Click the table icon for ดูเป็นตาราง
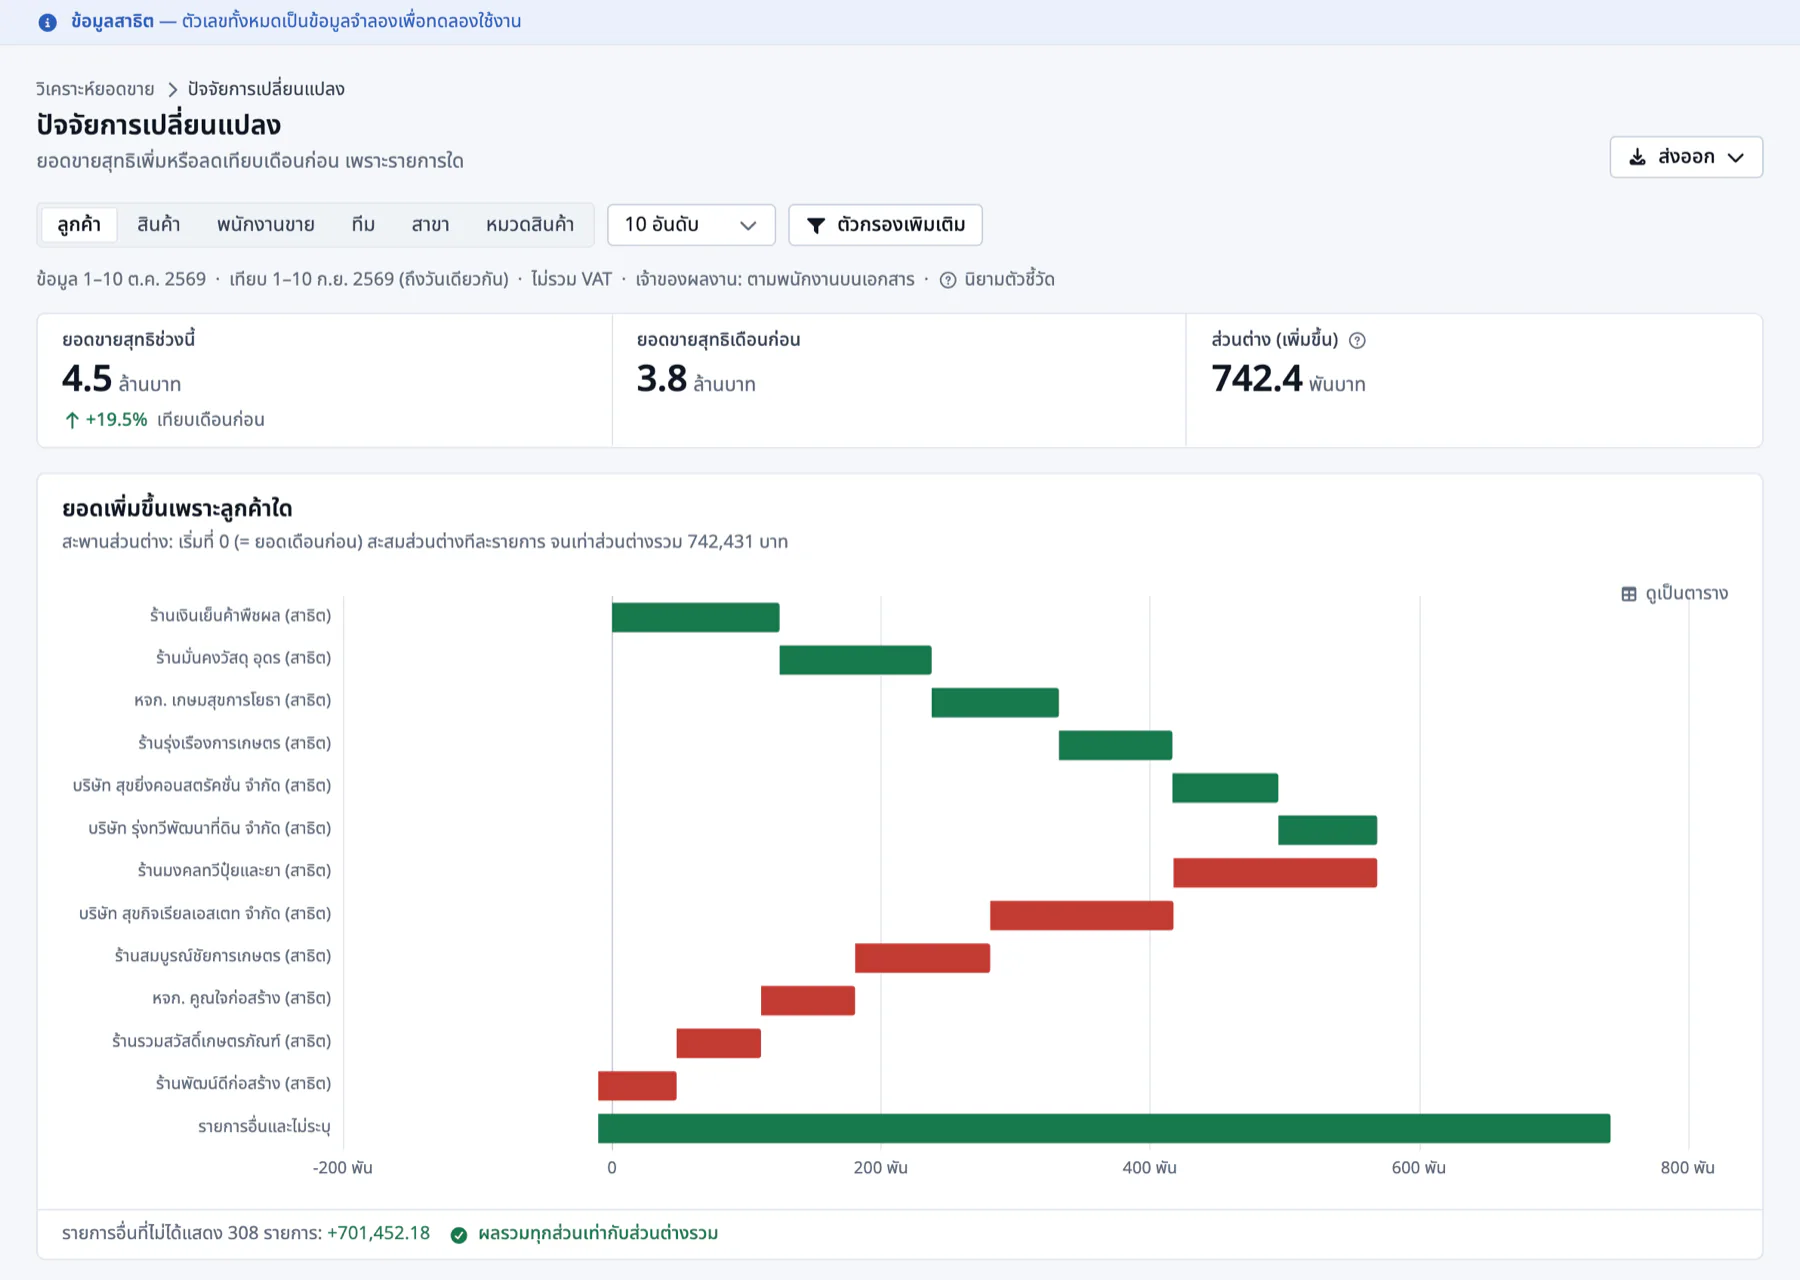This screenshot has width=1800, height=1280. tap(1629, 594)
